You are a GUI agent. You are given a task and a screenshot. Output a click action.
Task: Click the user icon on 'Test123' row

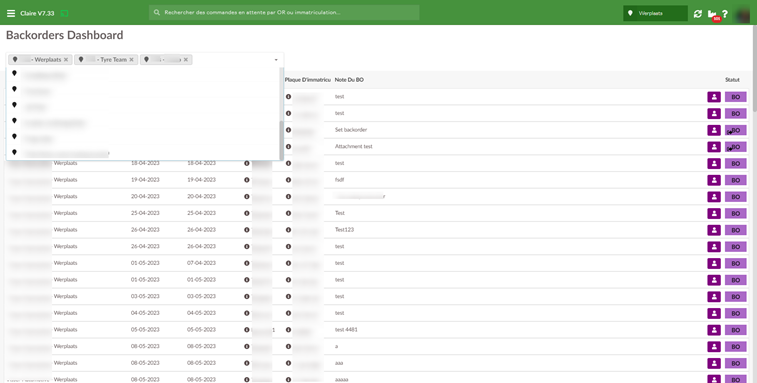coord(714,230)
